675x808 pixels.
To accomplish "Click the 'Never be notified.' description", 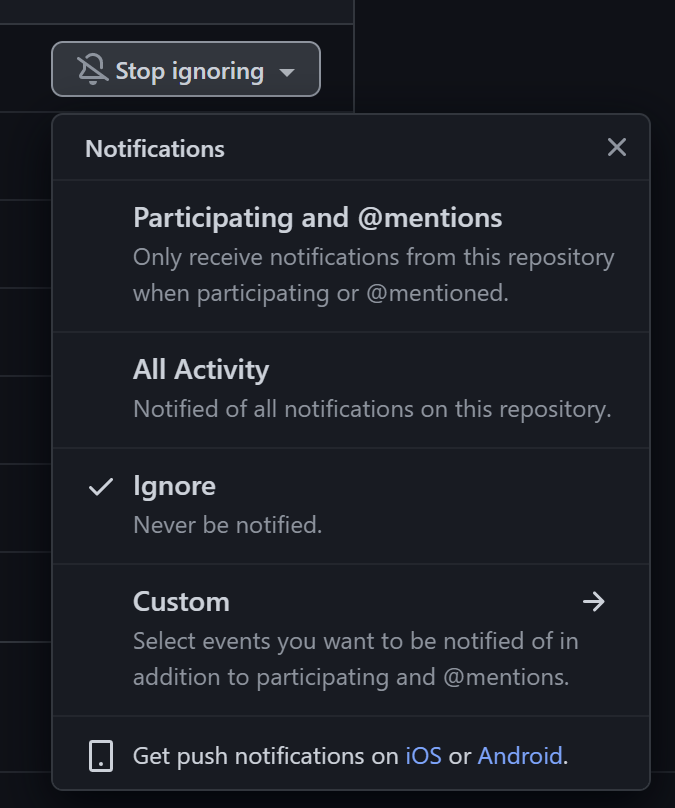I will click(x=227, y=525).
